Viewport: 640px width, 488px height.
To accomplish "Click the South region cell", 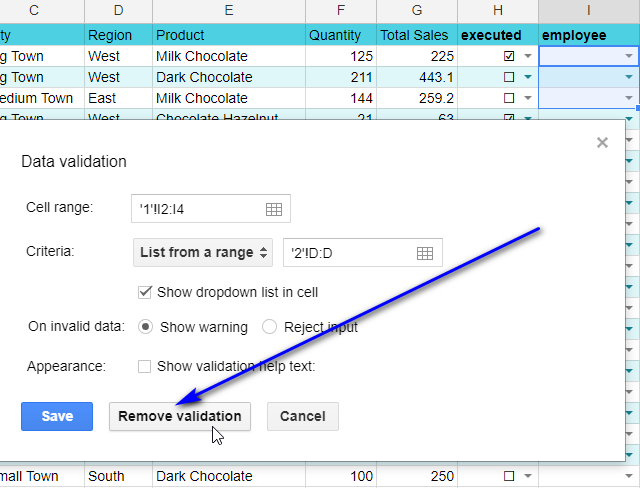I will [x=118, y=476].
